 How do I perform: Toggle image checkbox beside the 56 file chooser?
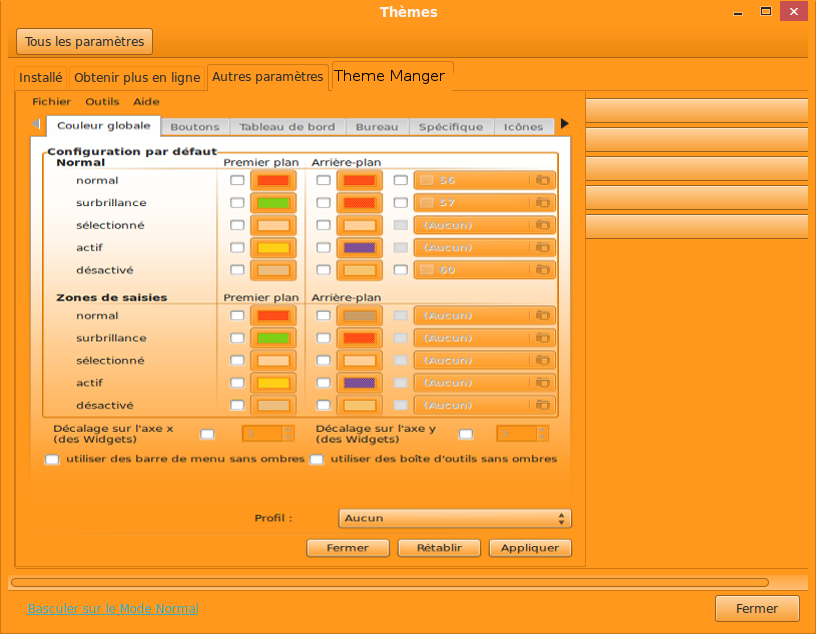coord(401,180)
